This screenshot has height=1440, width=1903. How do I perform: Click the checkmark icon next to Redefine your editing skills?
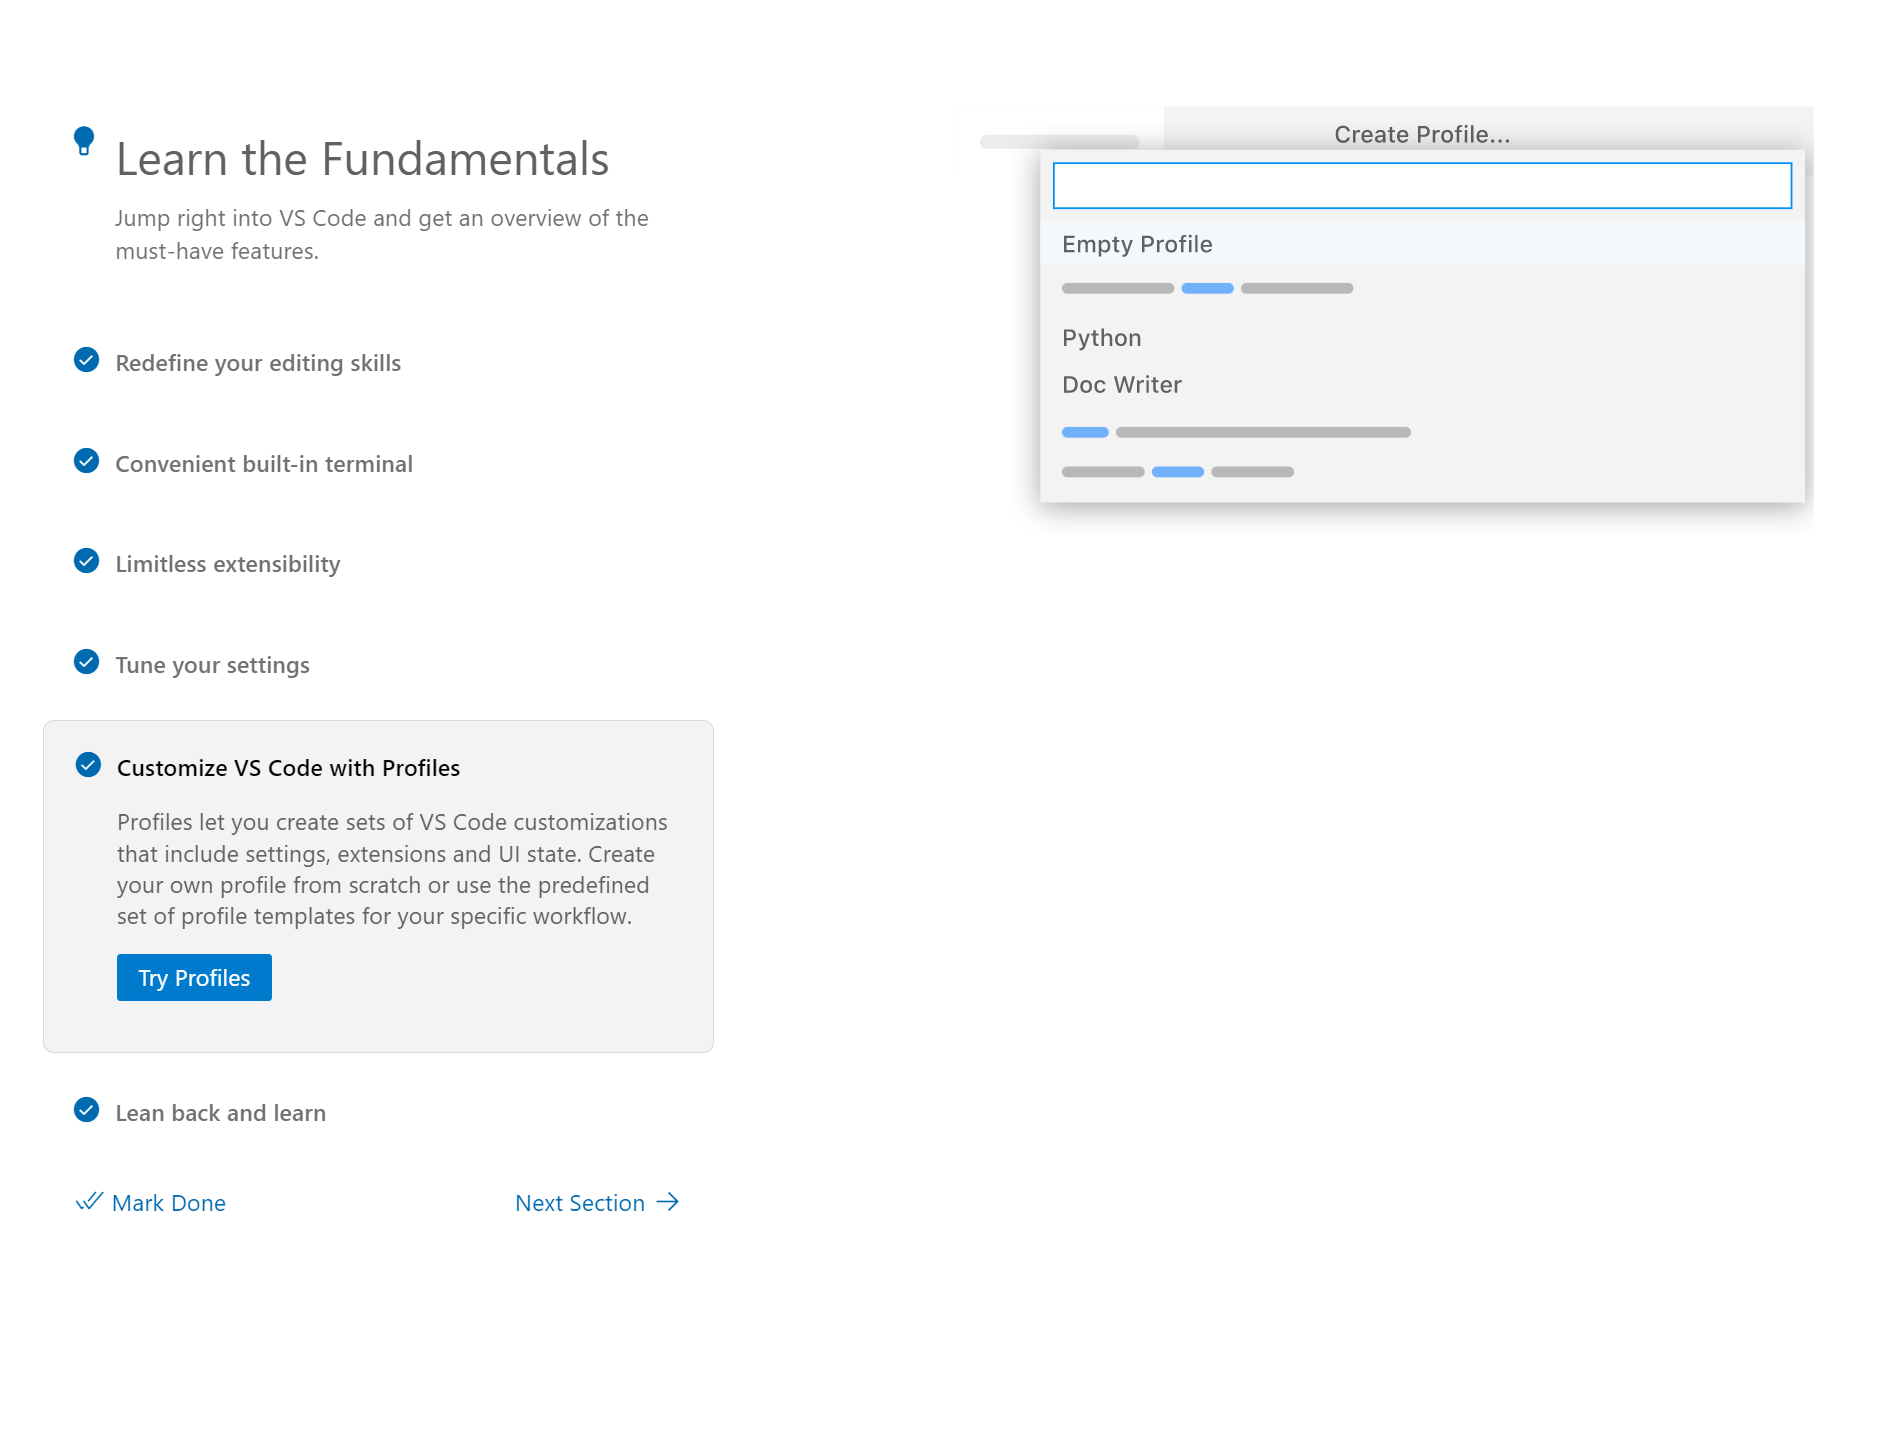coord(87,361)
